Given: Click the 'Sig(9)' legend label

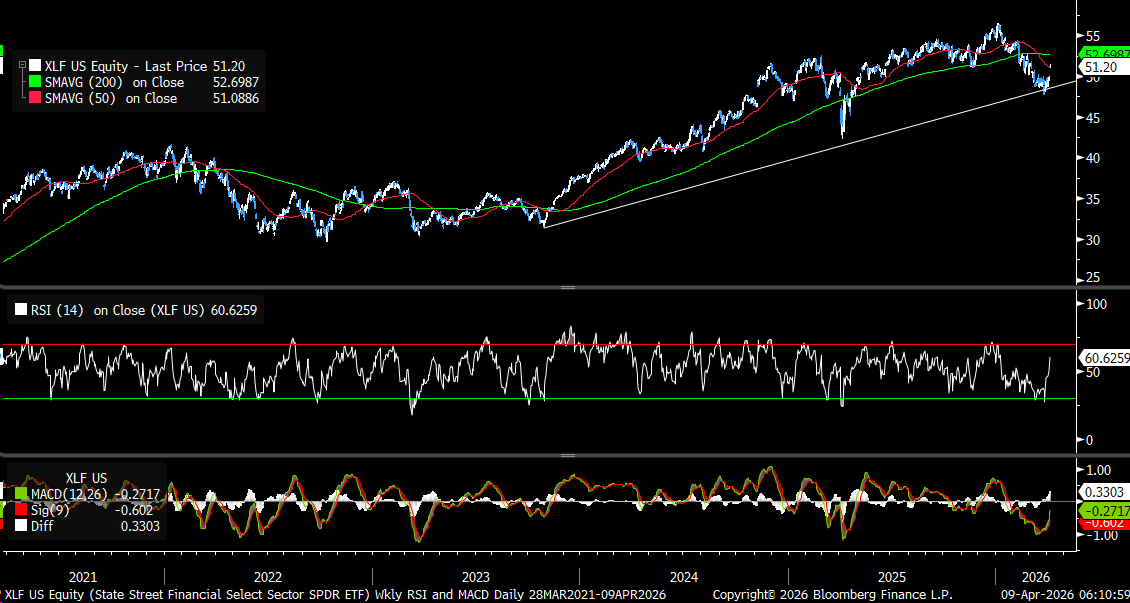Looking at the screenshot, I should pyautogui.click(x=51, y=510).
